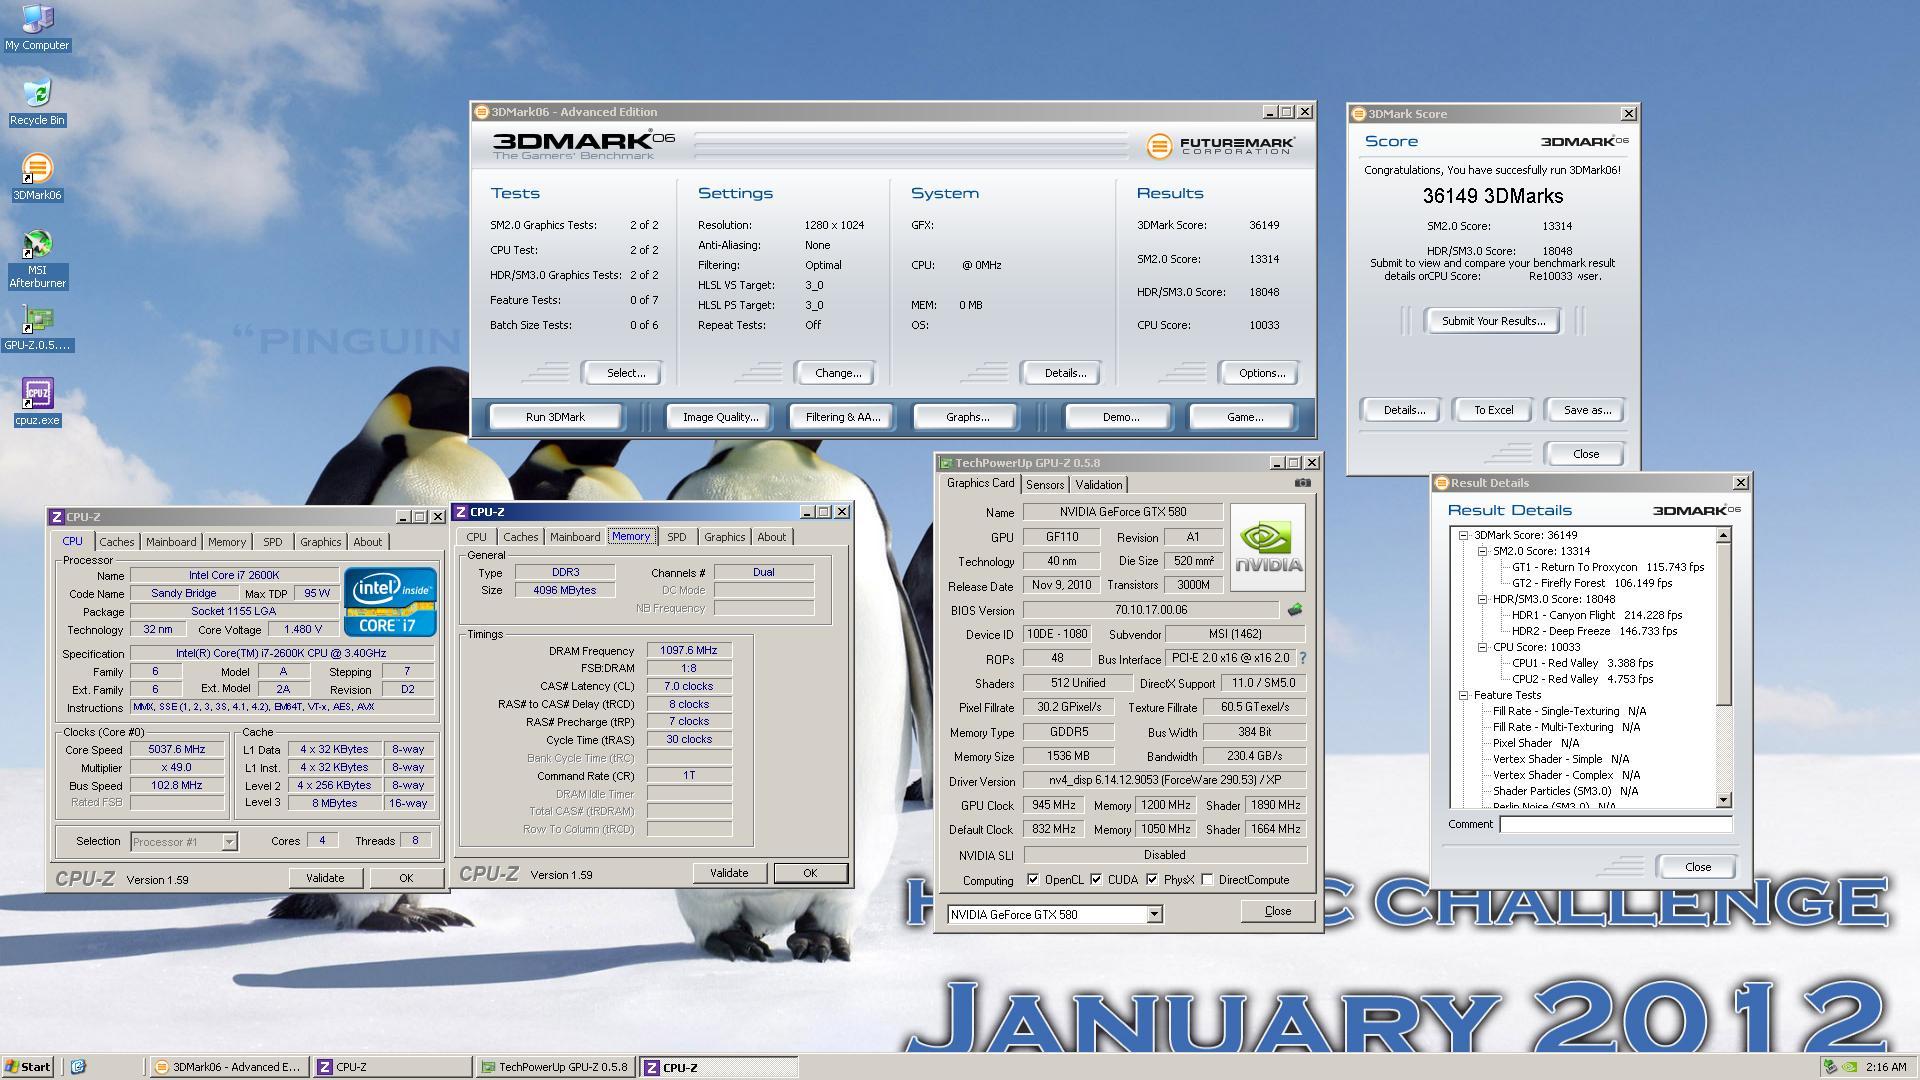The width and height of the screenshot is (1920, 1080).
Task: Click the Result Details scrollbar up arrow
Action: pos(1723,536)
